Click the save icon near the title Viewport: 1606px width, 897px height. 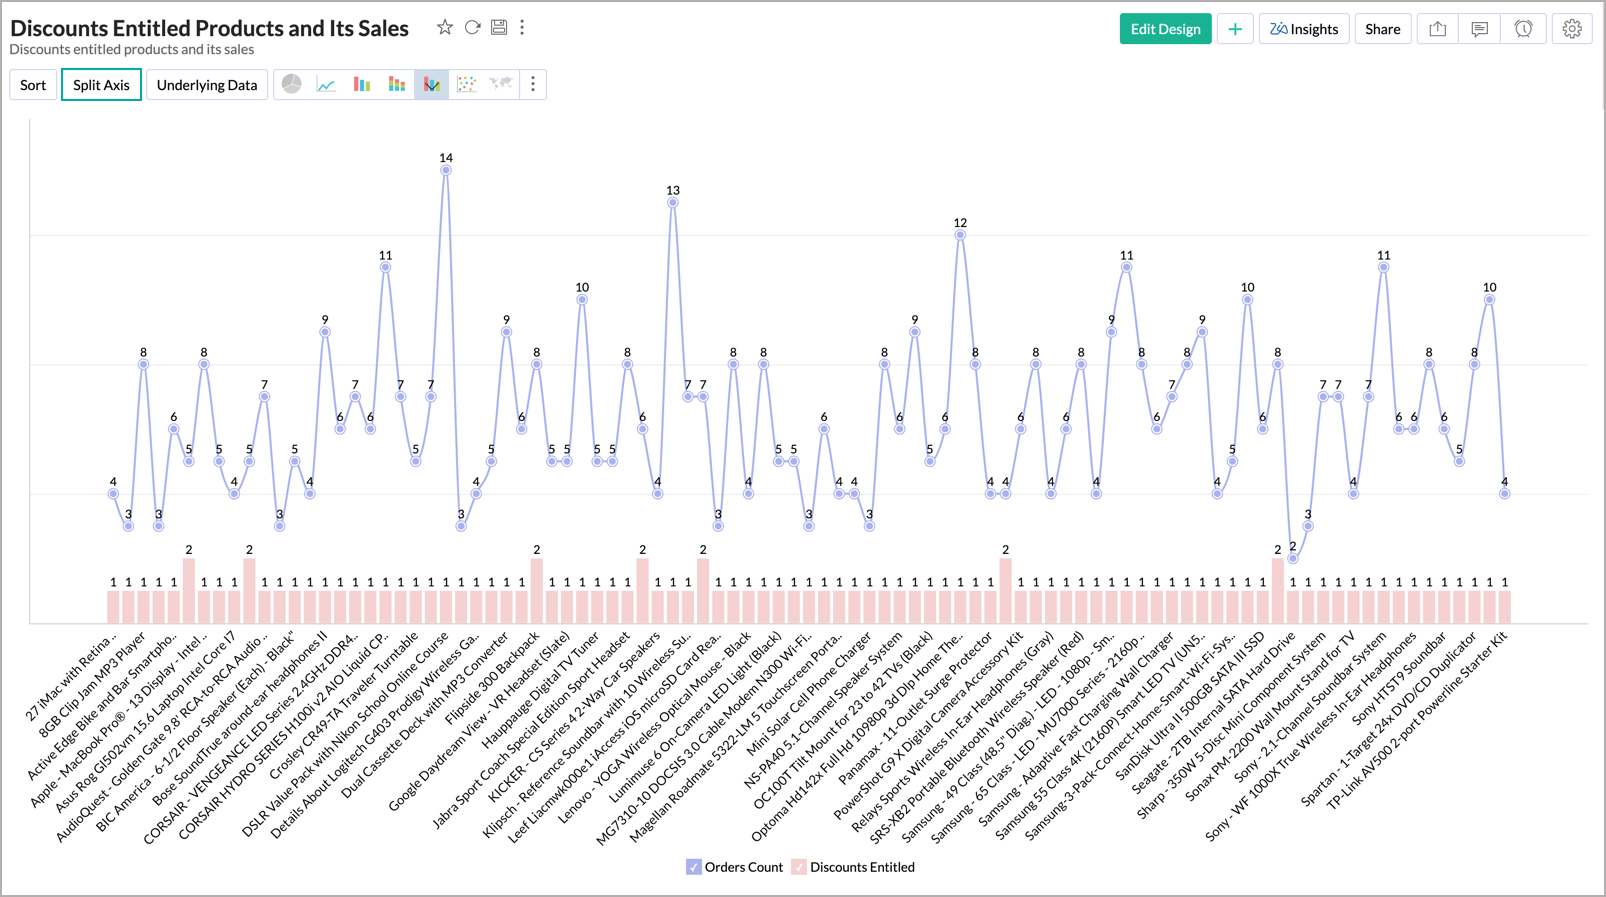pyautogui.click(x=499, y=28)
